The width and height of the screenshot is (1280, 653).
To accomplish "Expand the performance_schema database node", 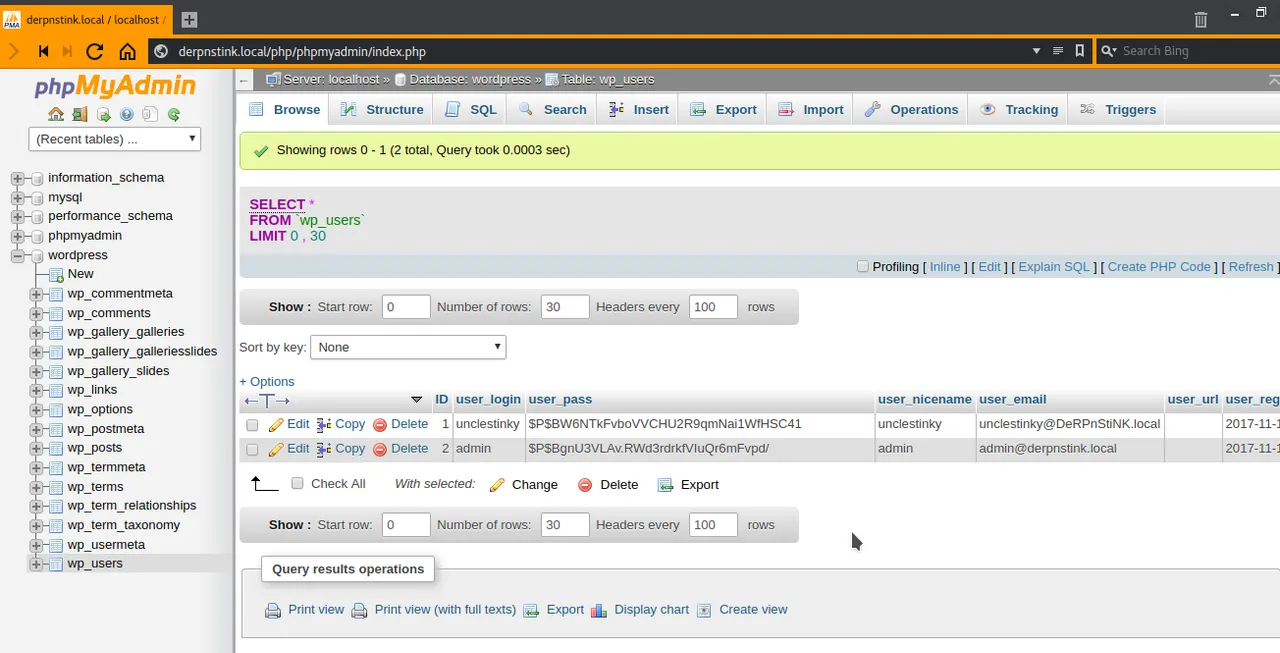I will click(17, 217).
